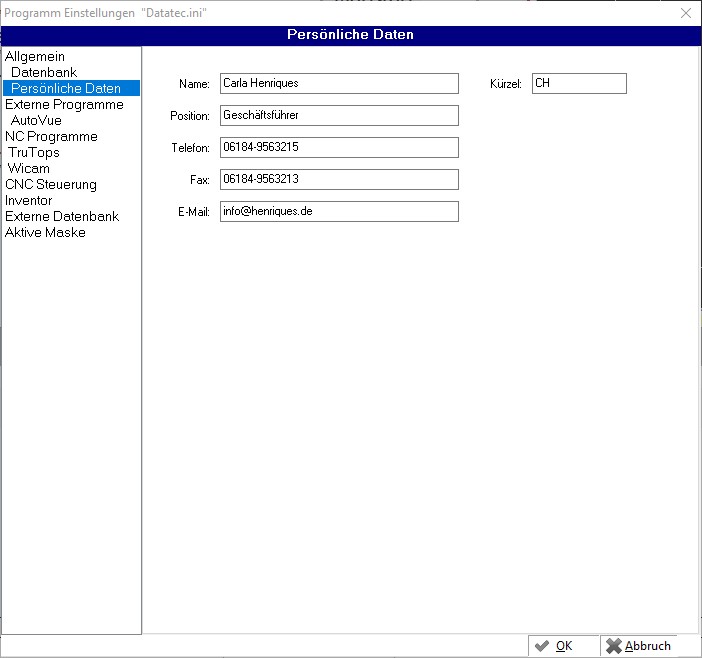The width and height of the screenshot is (702, 658).
Task: Open the Datenbank settings entry
Action: pos(44,73)
